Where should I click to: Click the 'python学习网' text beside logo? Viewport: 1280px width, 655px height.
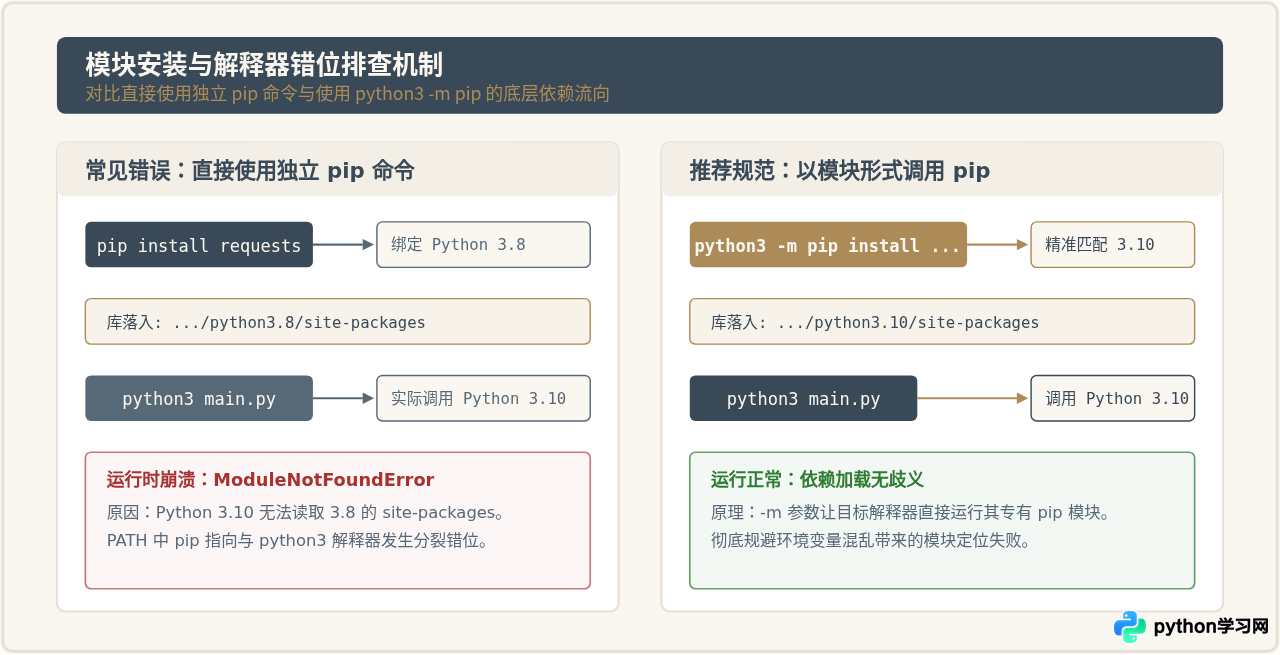pyautogui.click(x=1211, y=627)
